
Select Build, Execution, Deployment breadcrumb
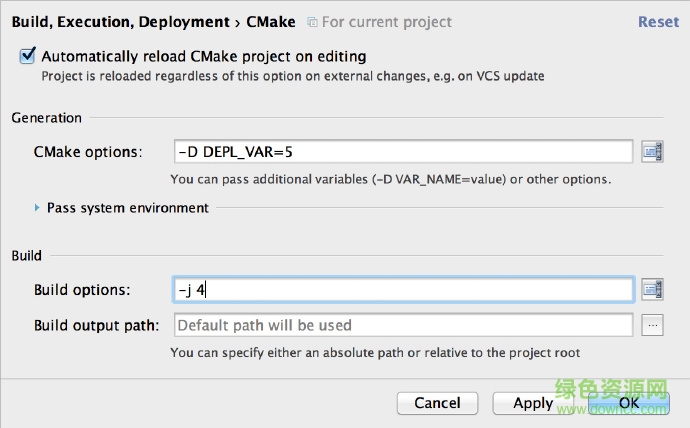pos(119,21)
